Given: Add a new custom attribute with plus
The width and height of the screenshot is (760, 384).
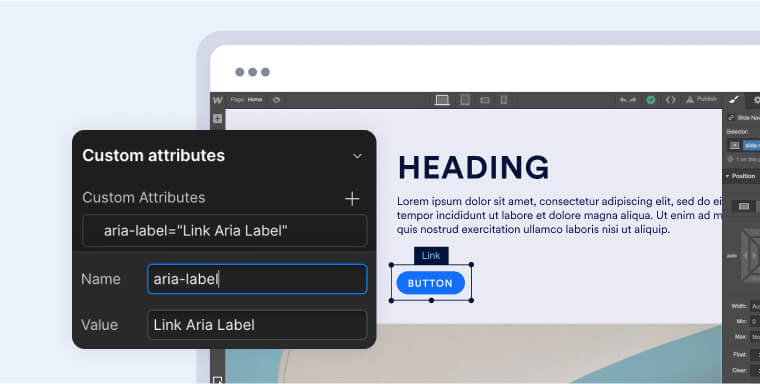Looking at the screenshot, I should 352,198.
